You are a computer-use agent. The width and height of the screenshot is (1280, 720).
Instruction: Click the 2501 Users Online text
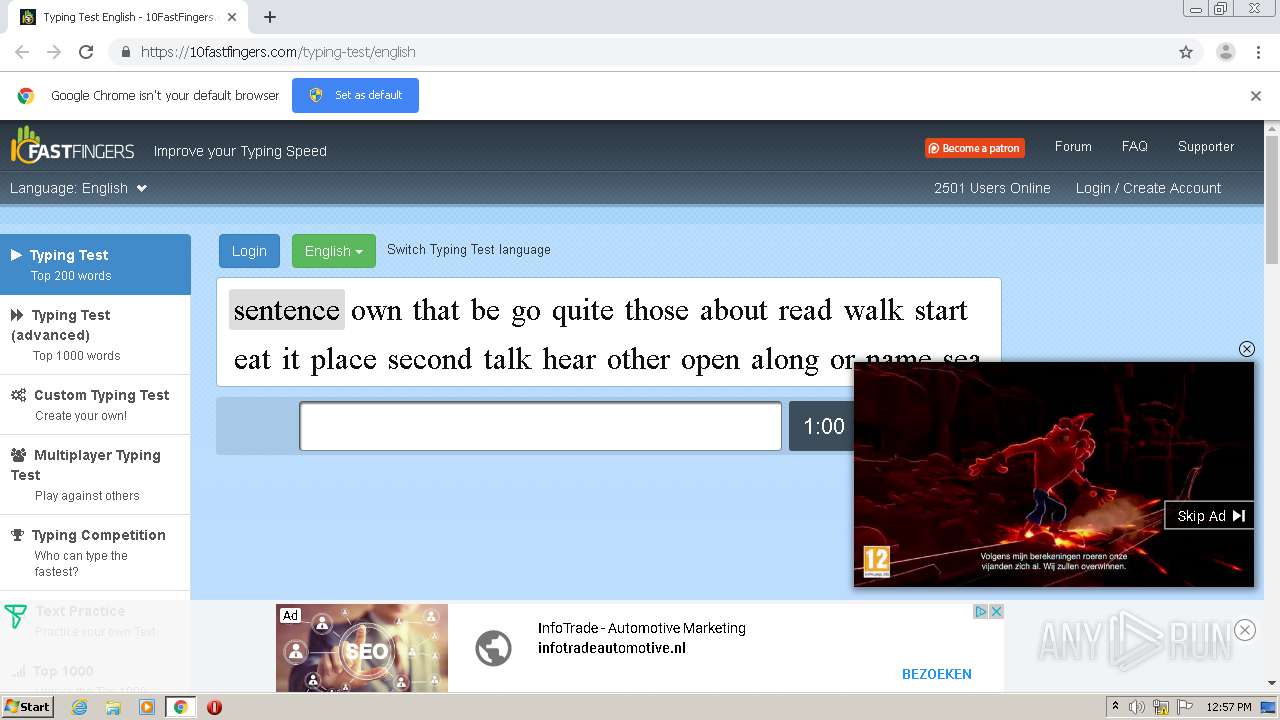point(992,188)
